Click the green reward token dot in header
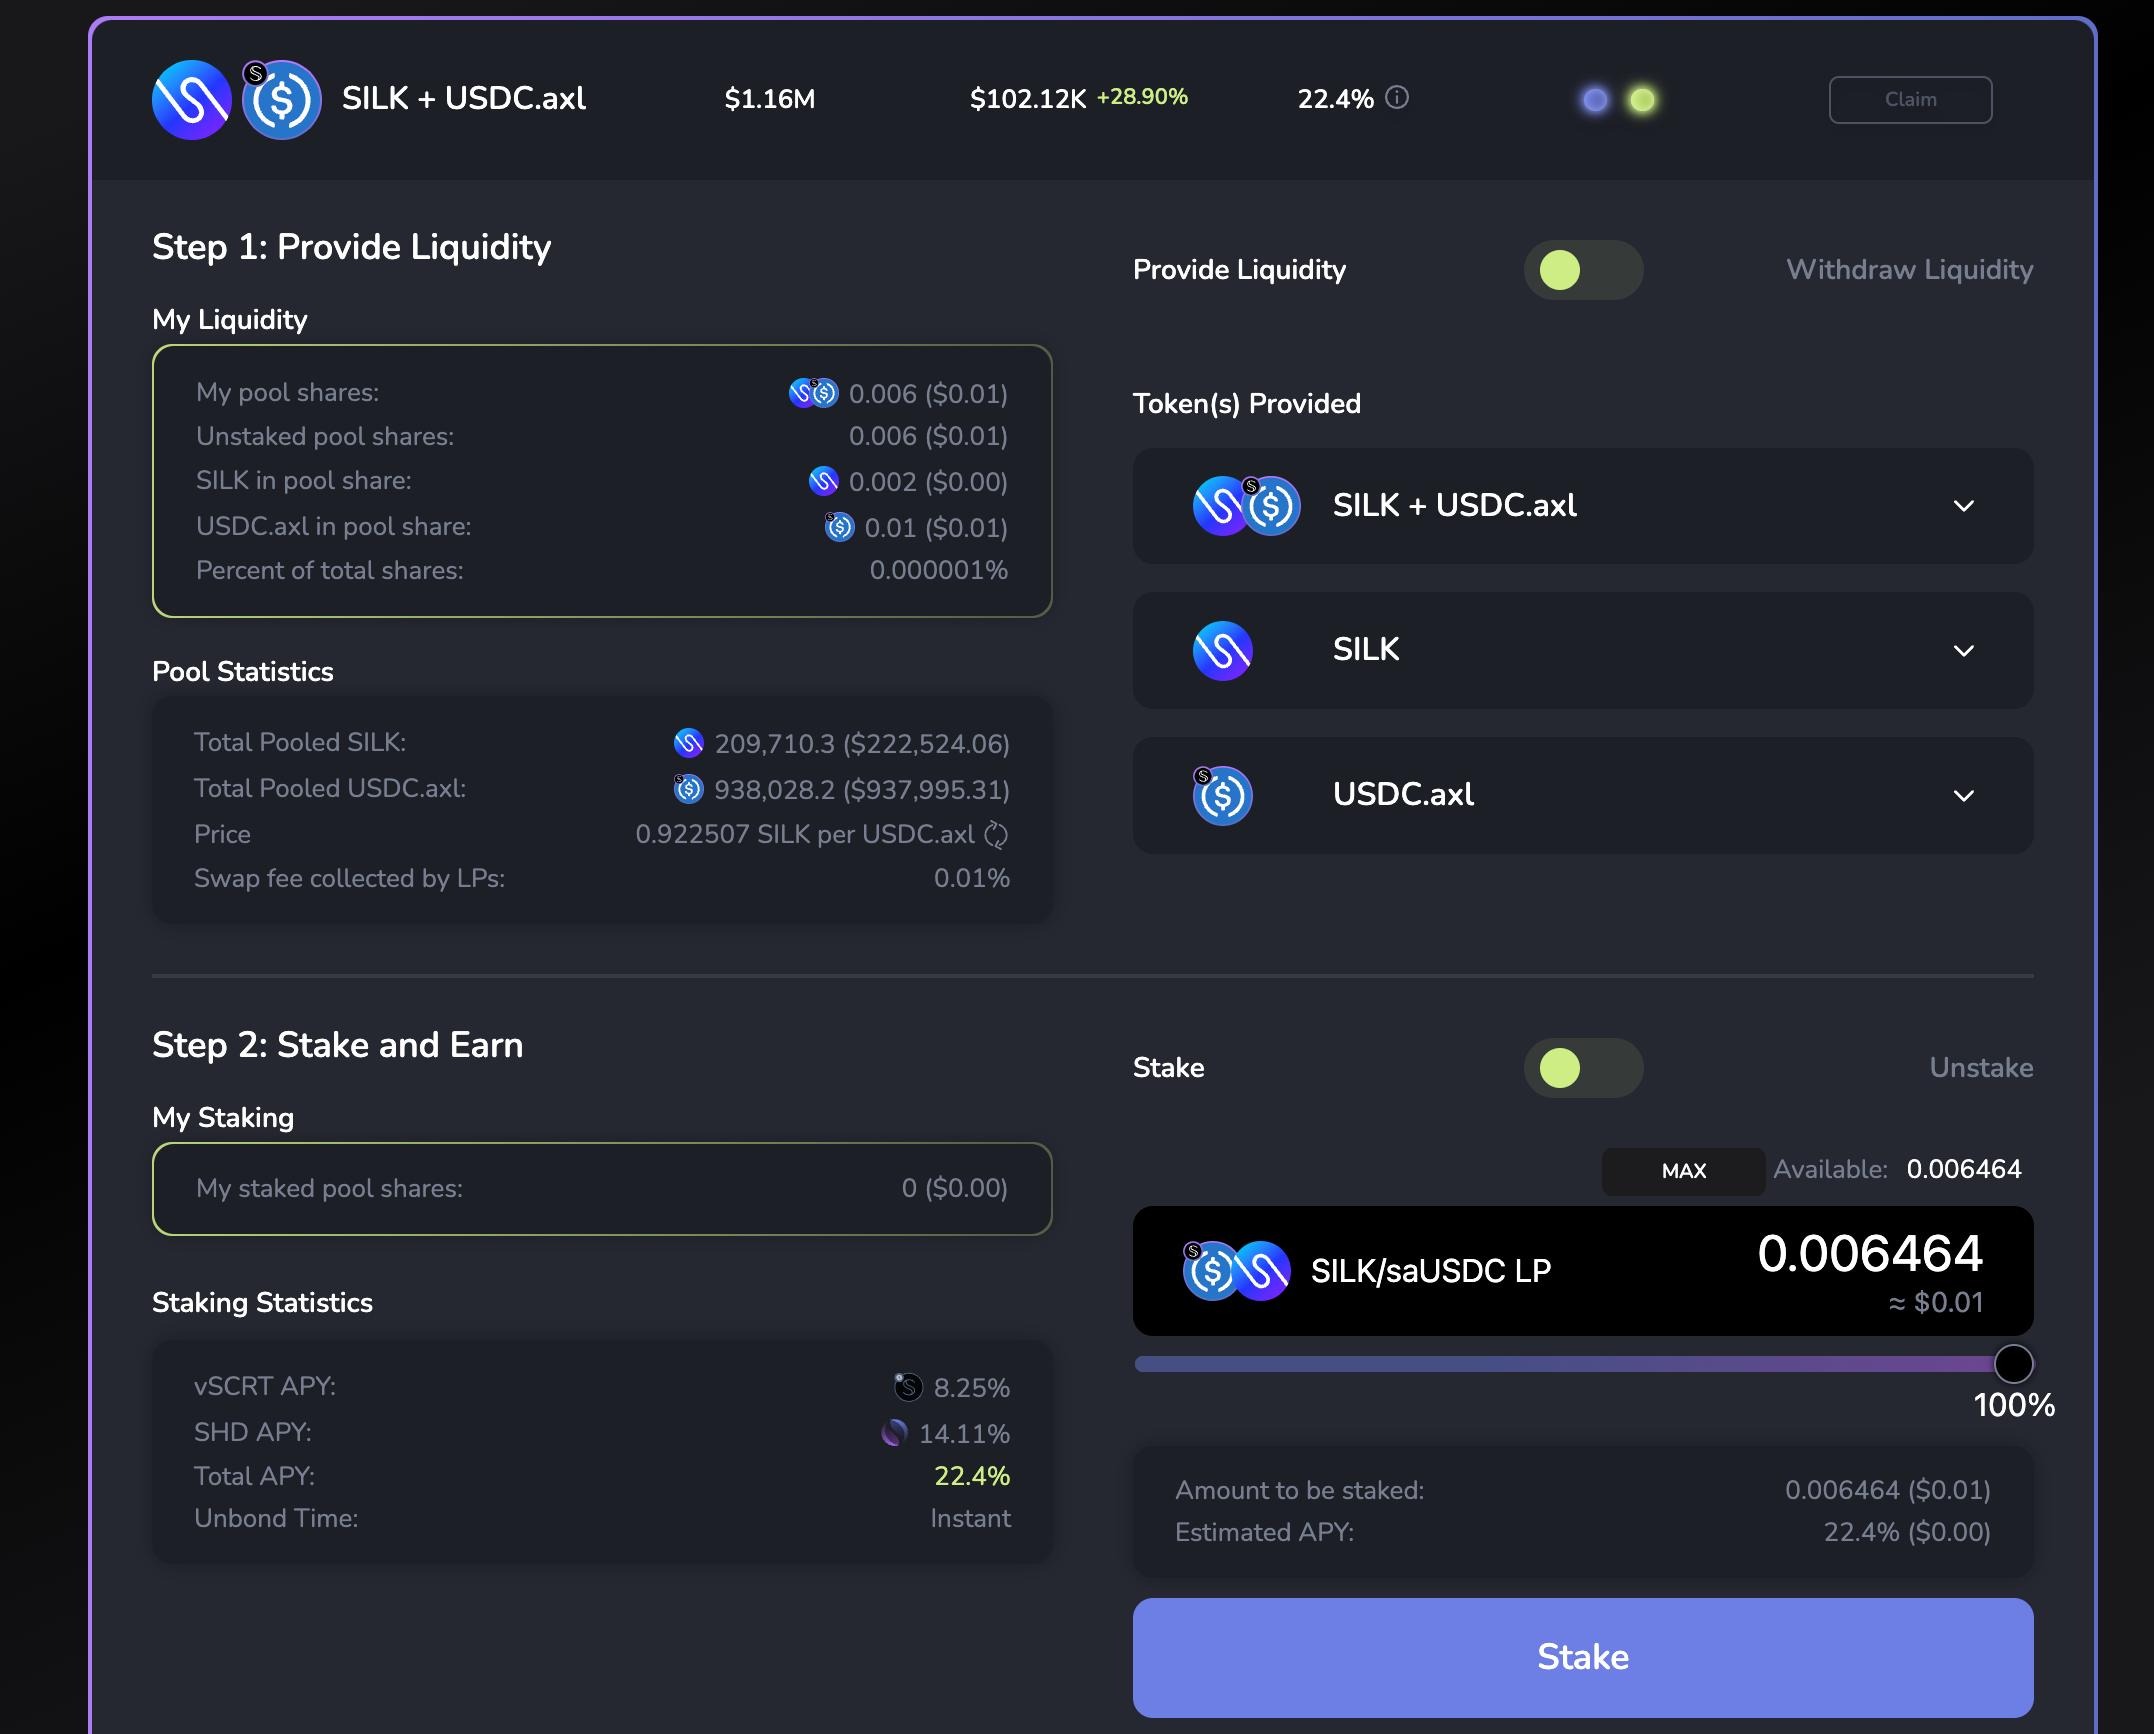This screenshot has width=2154, height=1734. 1642,100
